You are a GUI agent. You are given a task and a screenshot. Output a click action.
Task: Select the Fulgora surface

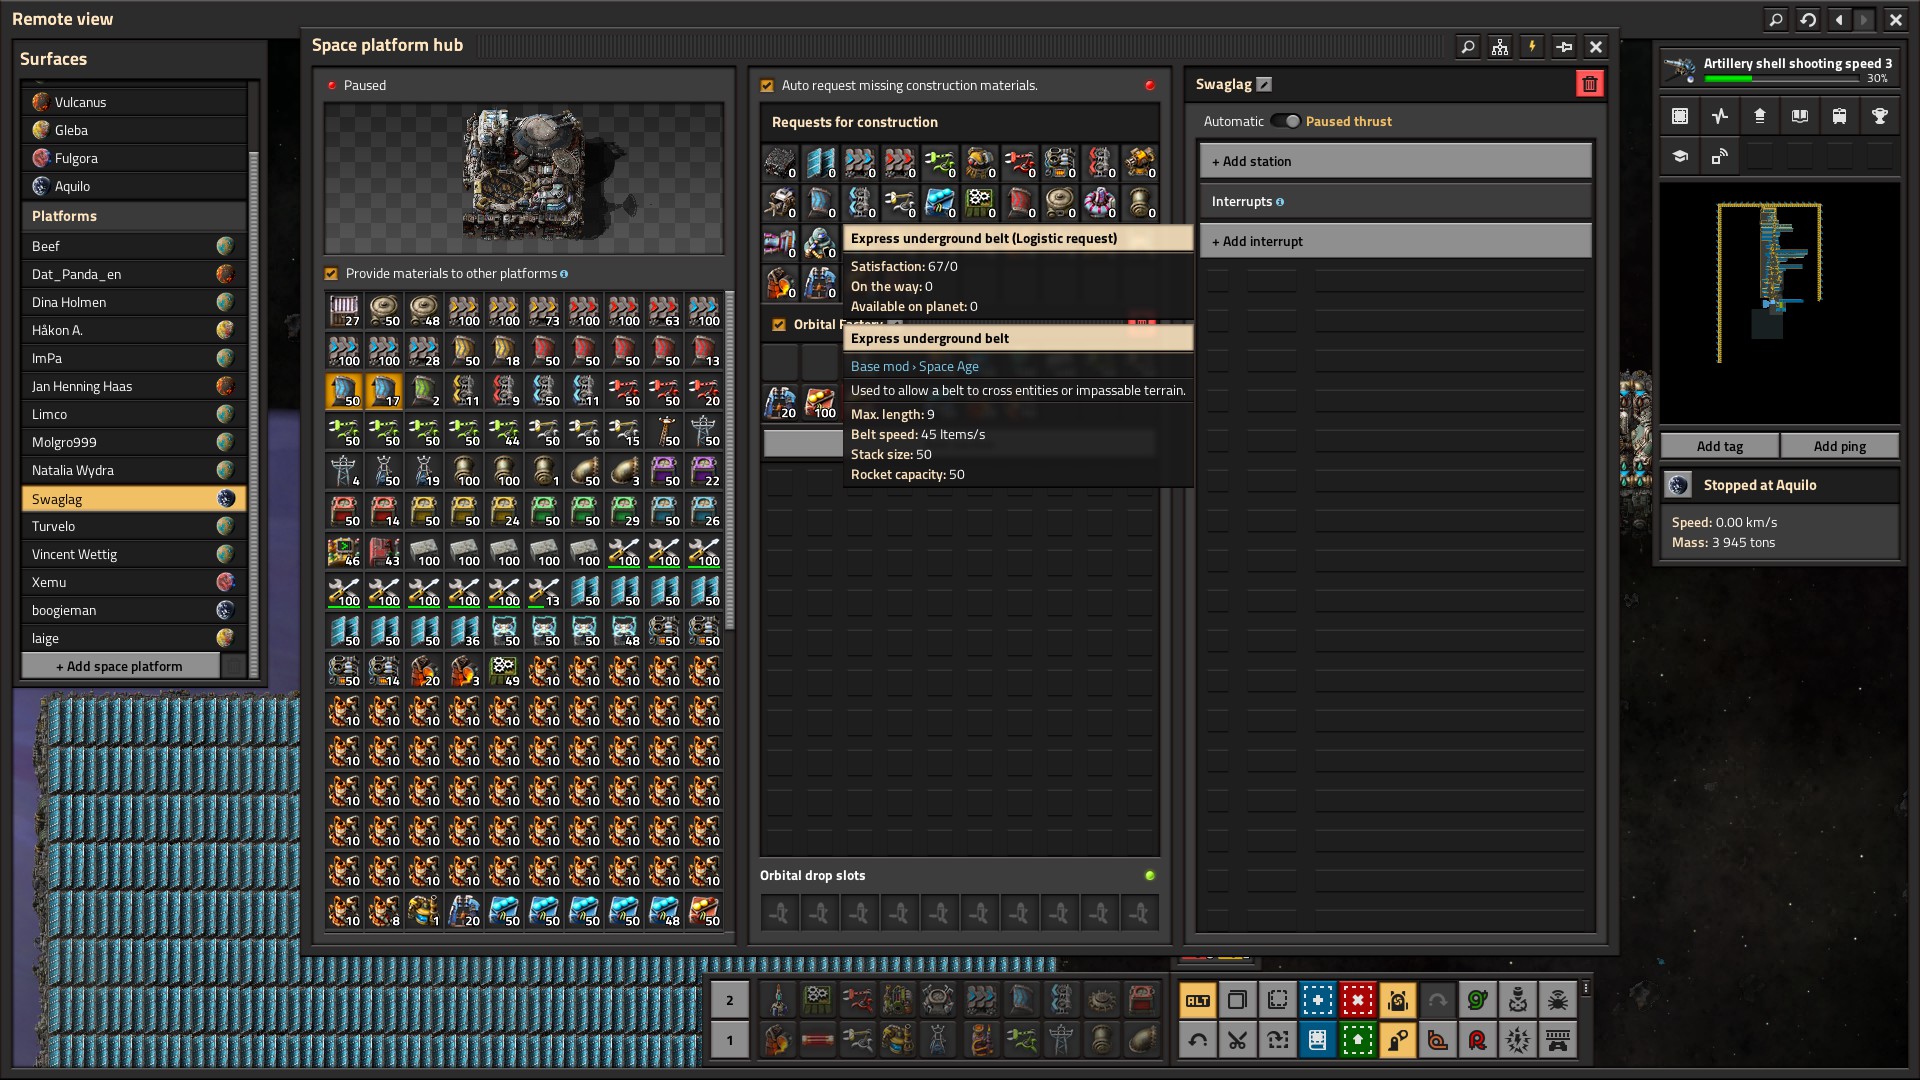(x=134, y=158)
